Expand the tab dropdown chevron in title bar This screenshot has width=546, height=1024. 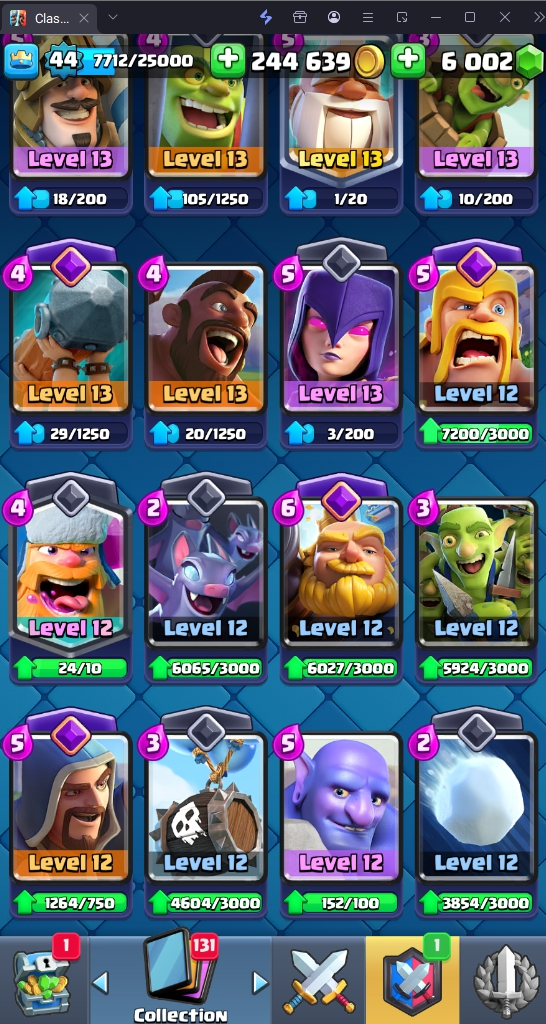pos(113,18)
